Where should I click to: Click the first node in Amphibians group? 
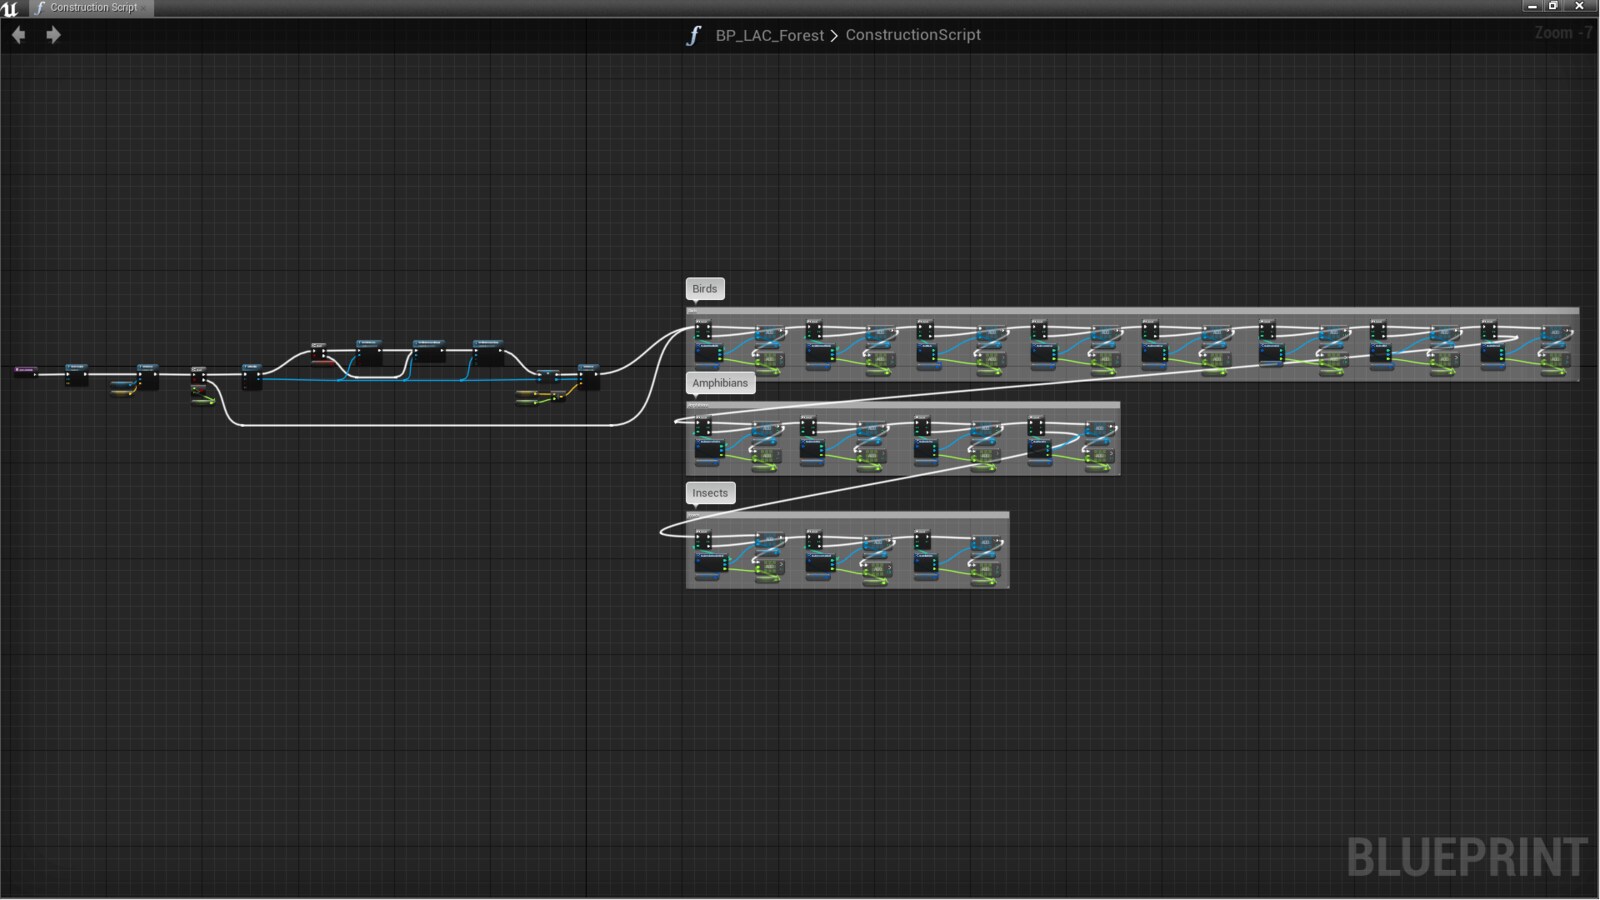703,427
